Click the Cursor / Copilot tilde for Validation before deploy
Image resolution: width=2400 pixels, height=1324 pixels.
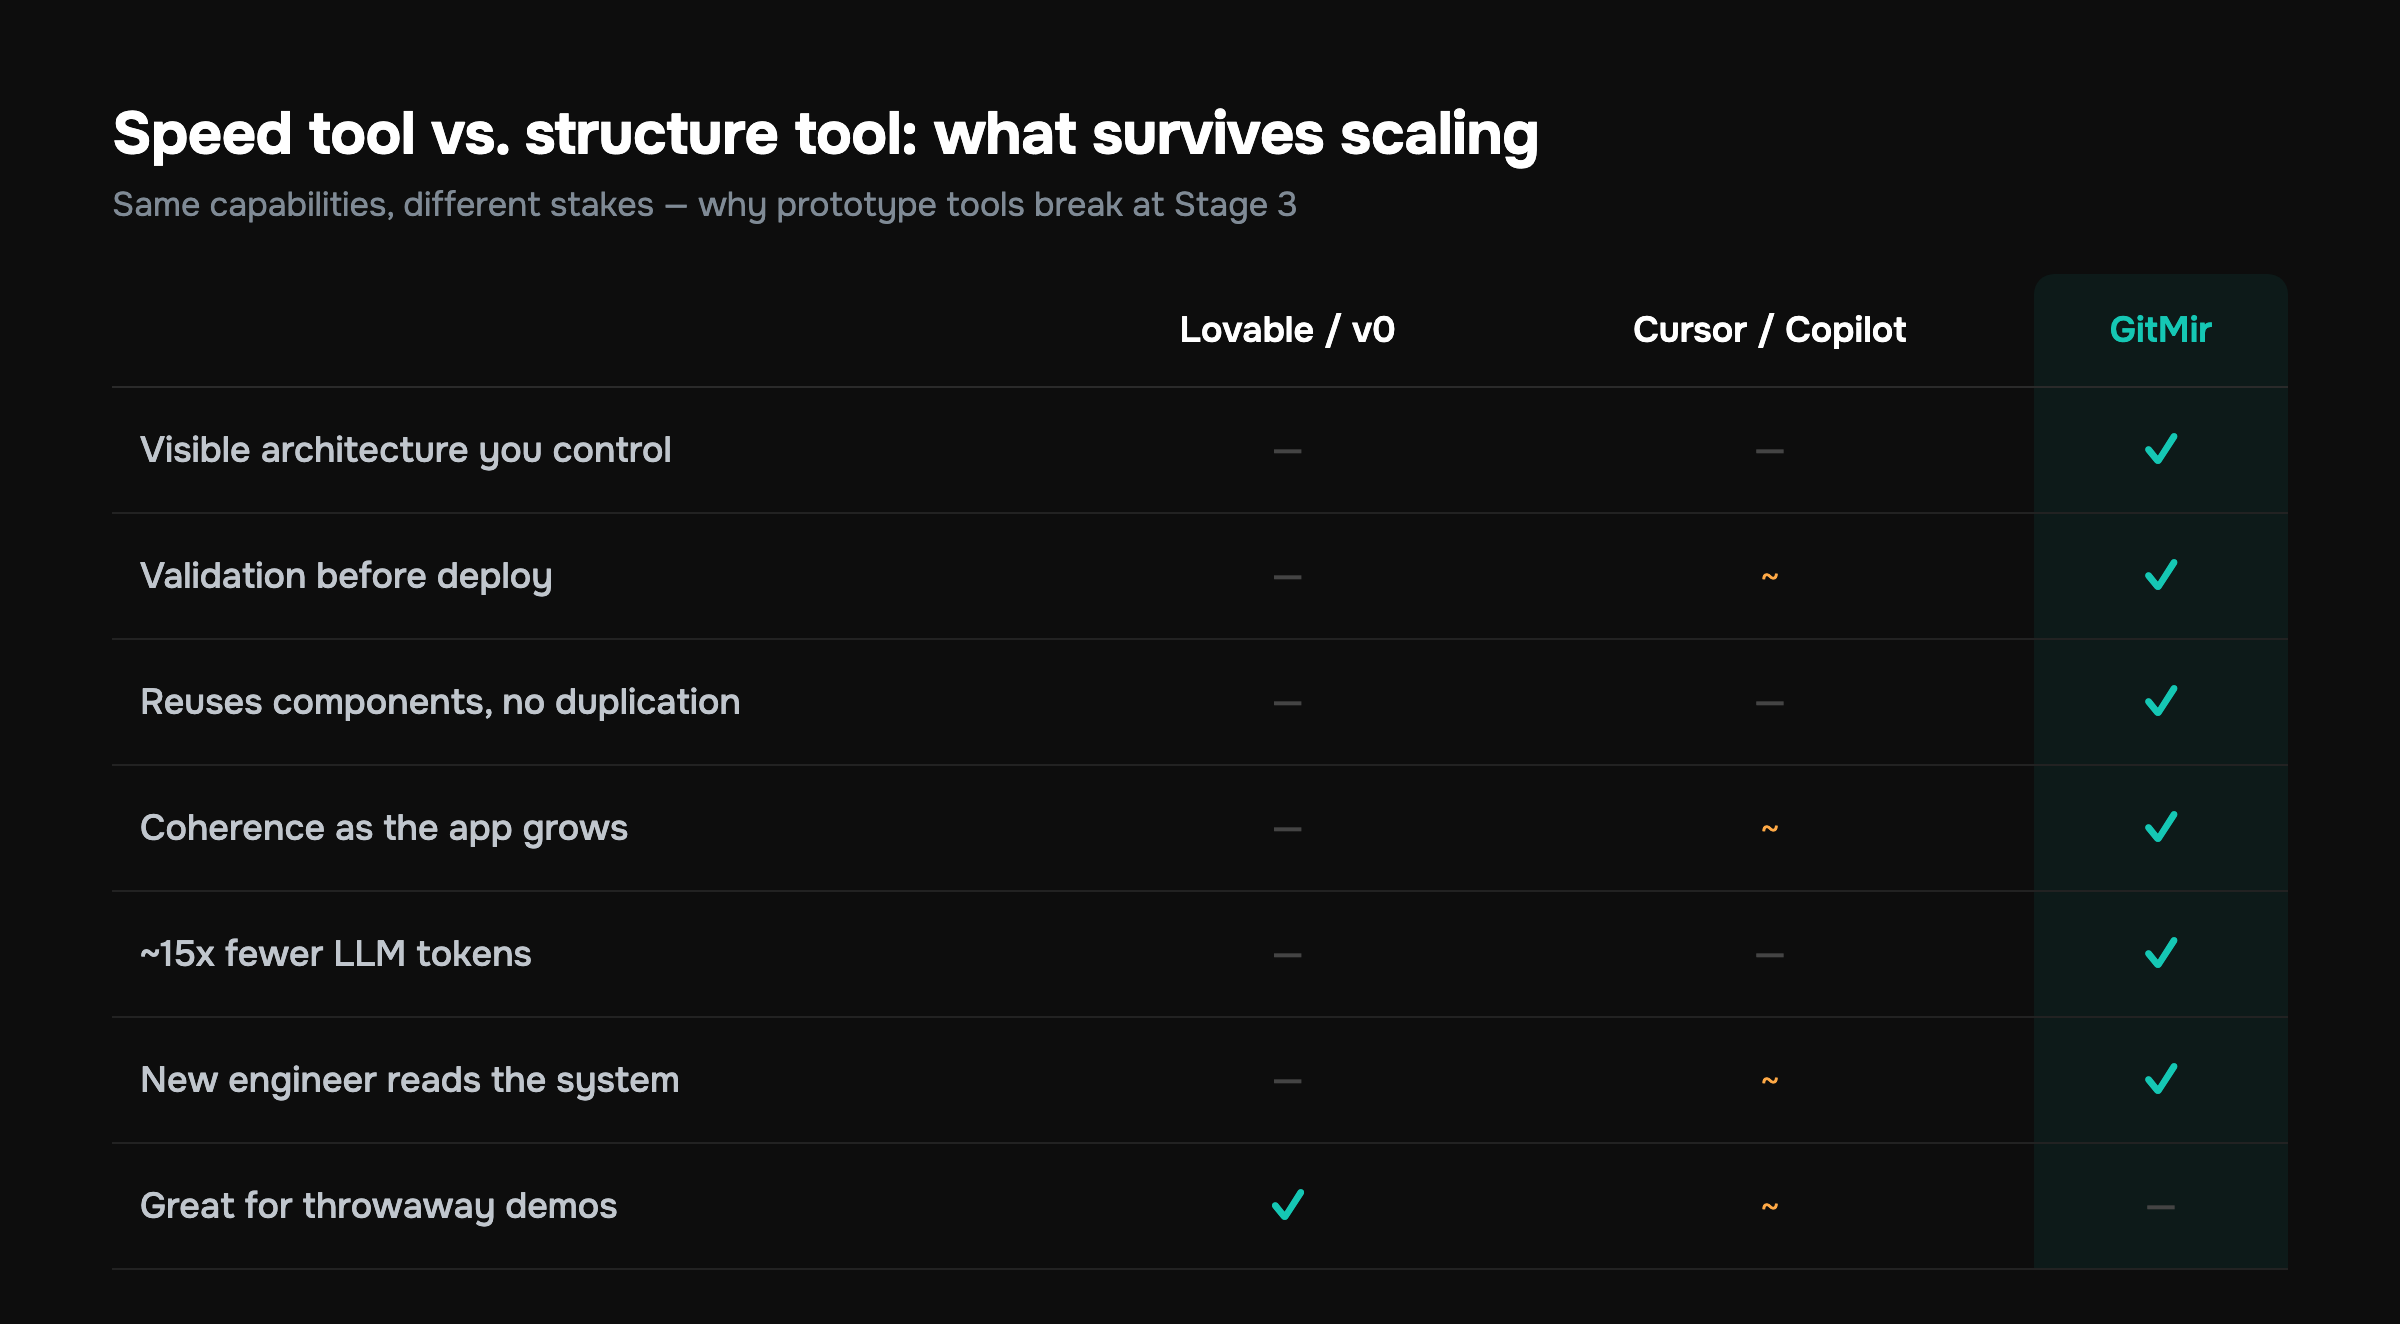click(1769, 577)
